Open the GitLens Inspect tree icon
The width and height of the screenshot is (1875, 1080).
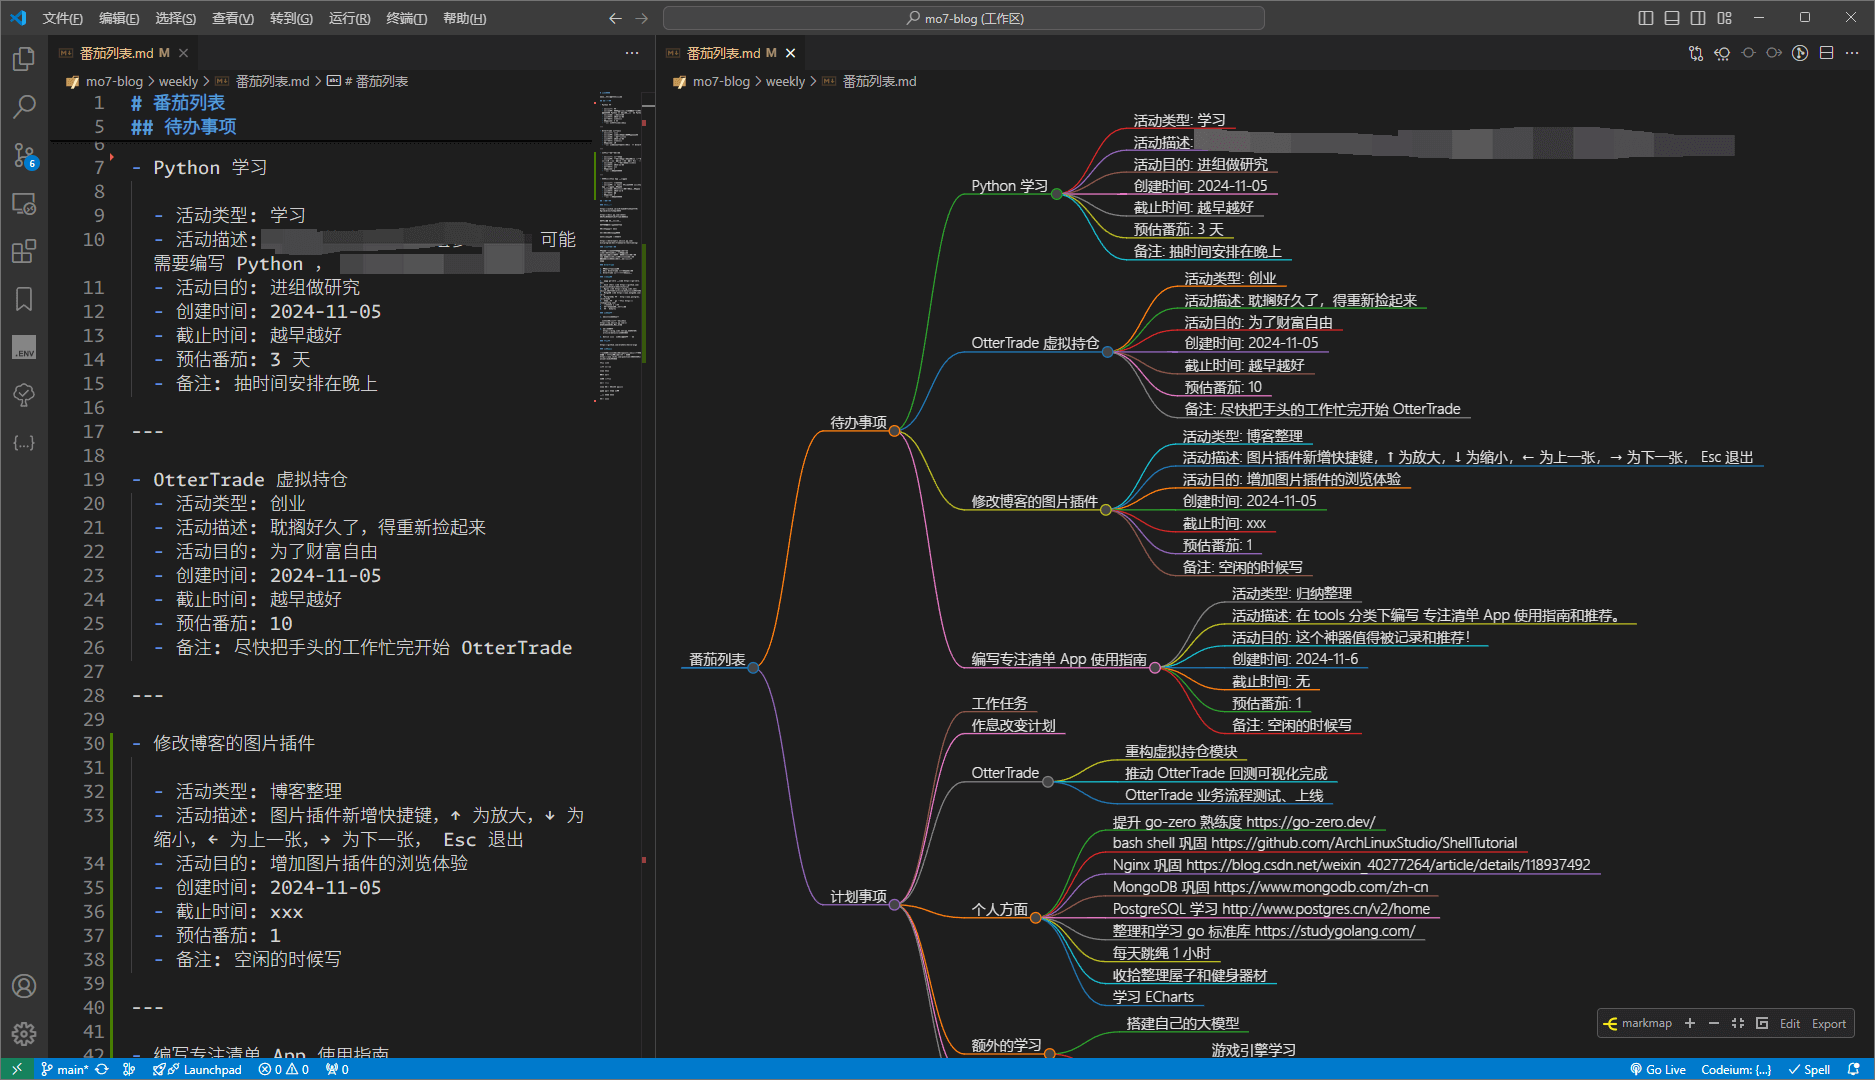[x=24, y=395]
